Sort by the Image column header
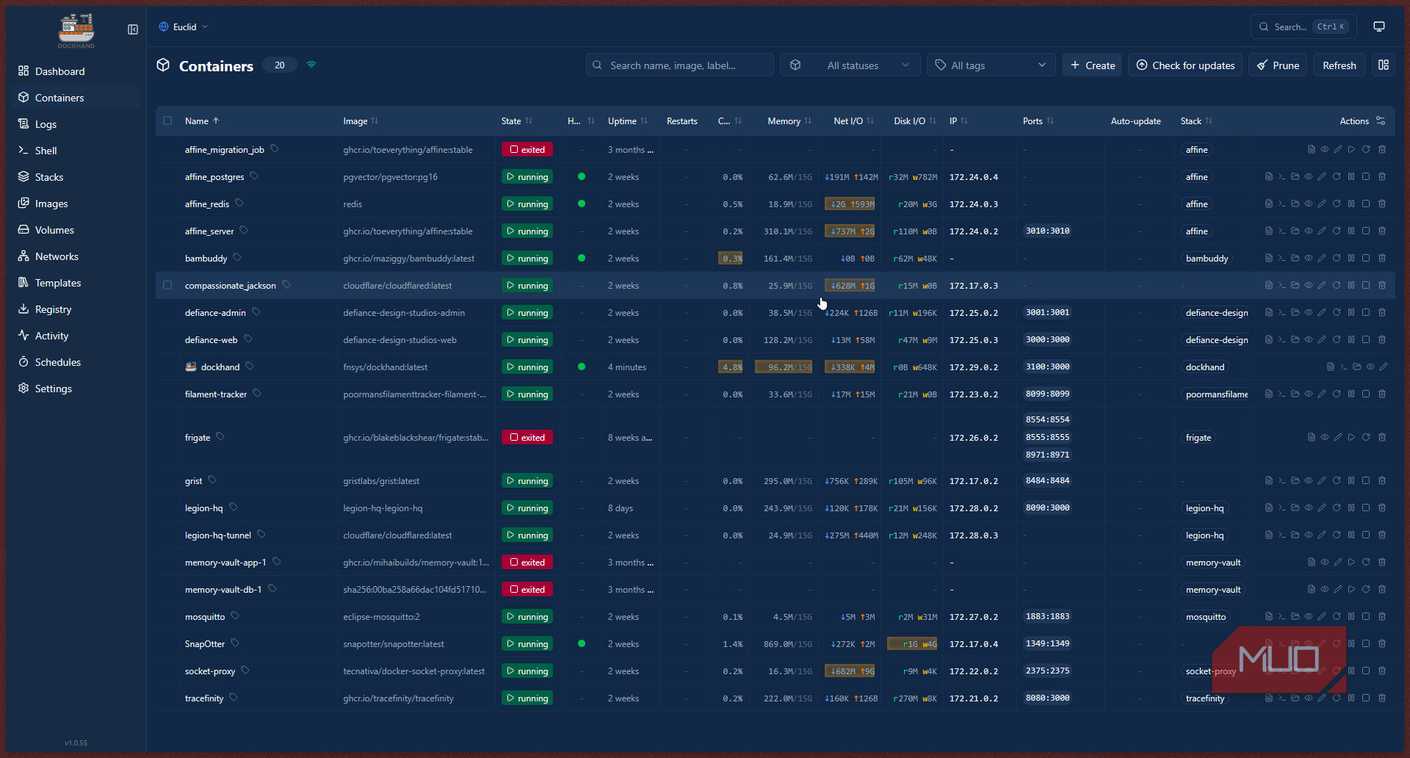1410x758 pixels. click(361, 121)
